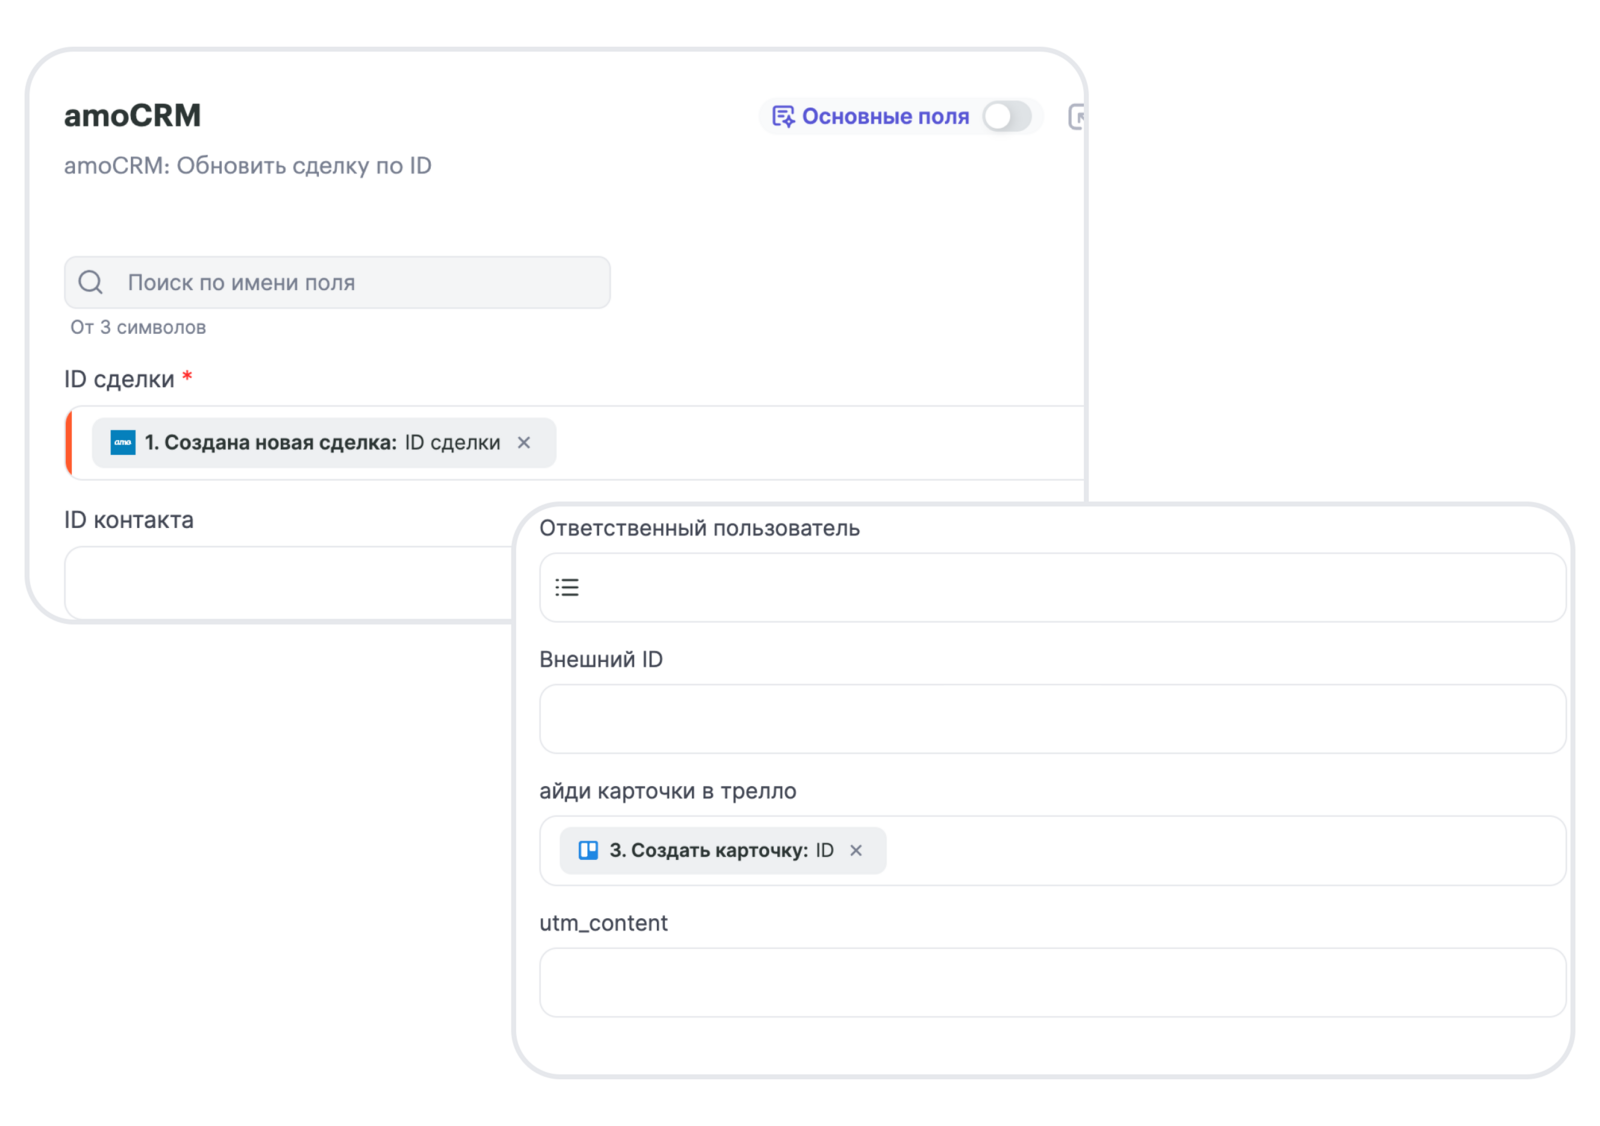Viewport: 1600px width, 1126px height.
Task: Click into the utm_content field
Action: tap(1052, 983)
